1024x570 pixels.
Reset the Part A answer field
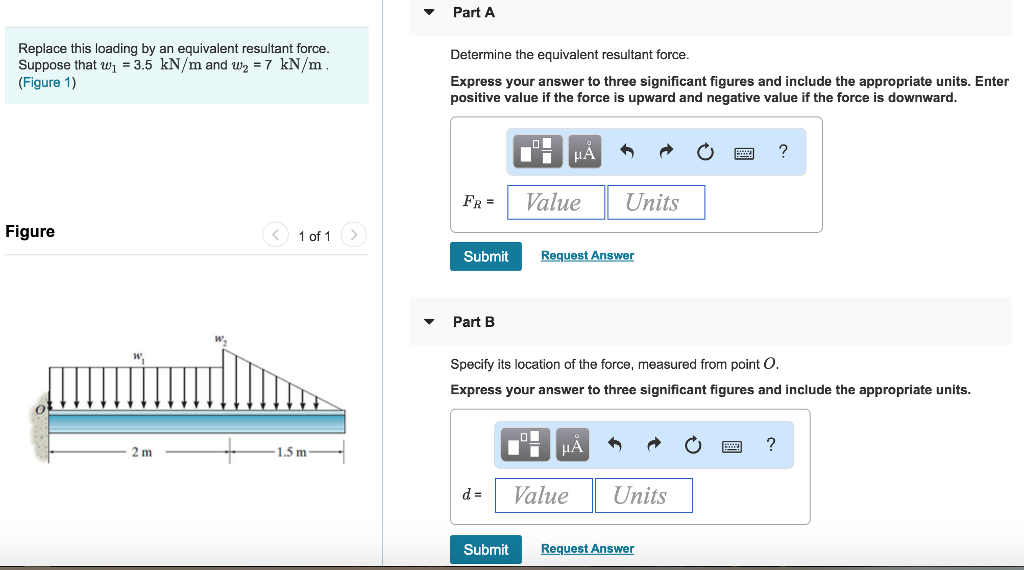coord(705,152)
